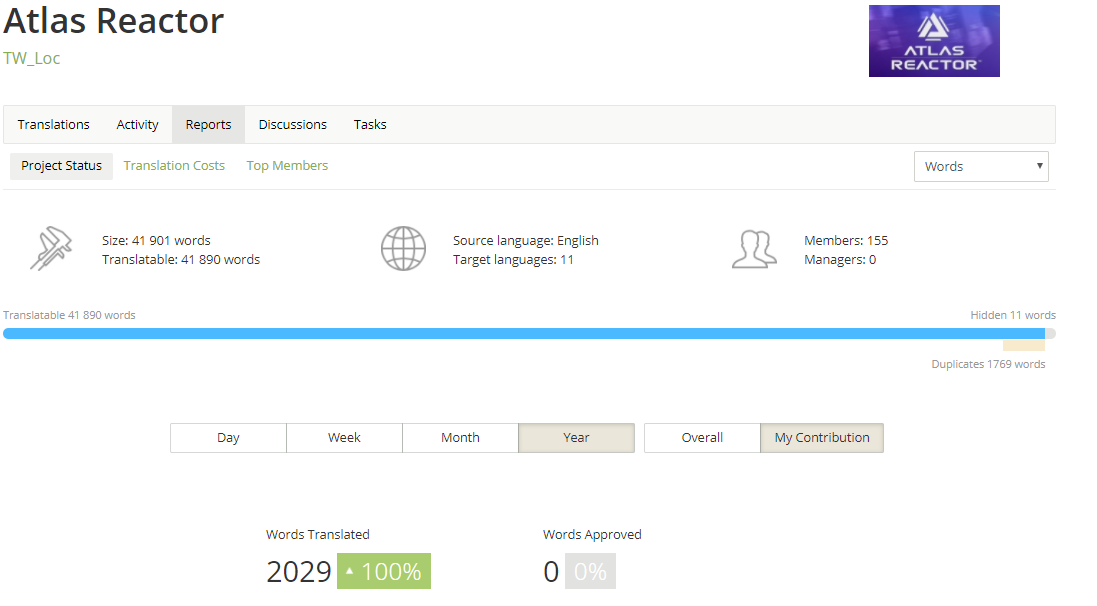The image size is (1097, 606).
Task: Click the blue translatable words progress bar
Action: click(523, 334)
